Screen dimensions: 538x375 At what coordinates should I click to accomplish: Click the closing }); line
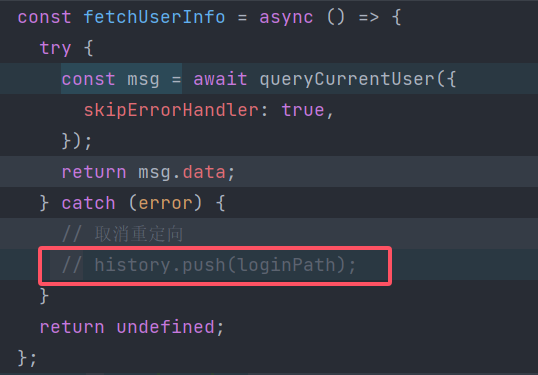point(77,141)
